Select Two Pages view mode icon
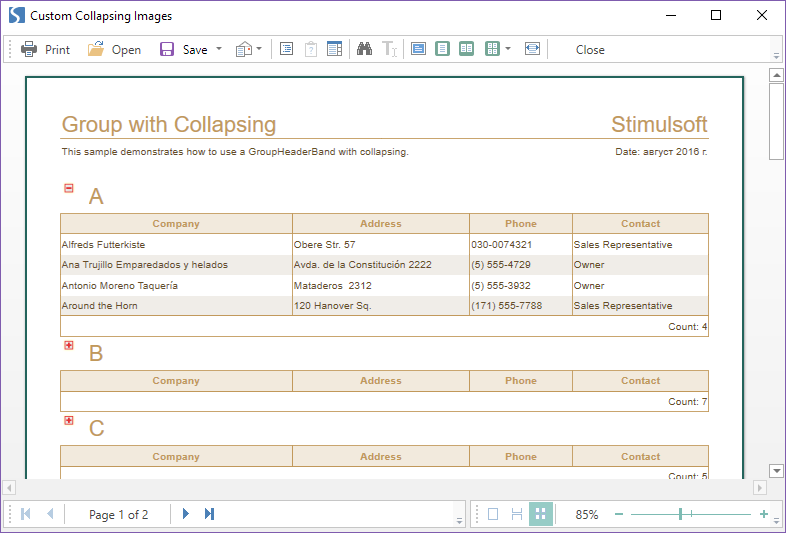Image resolution: width=786 pixels, height=533 pixels. pyautogui.click(x=466, y=49)
